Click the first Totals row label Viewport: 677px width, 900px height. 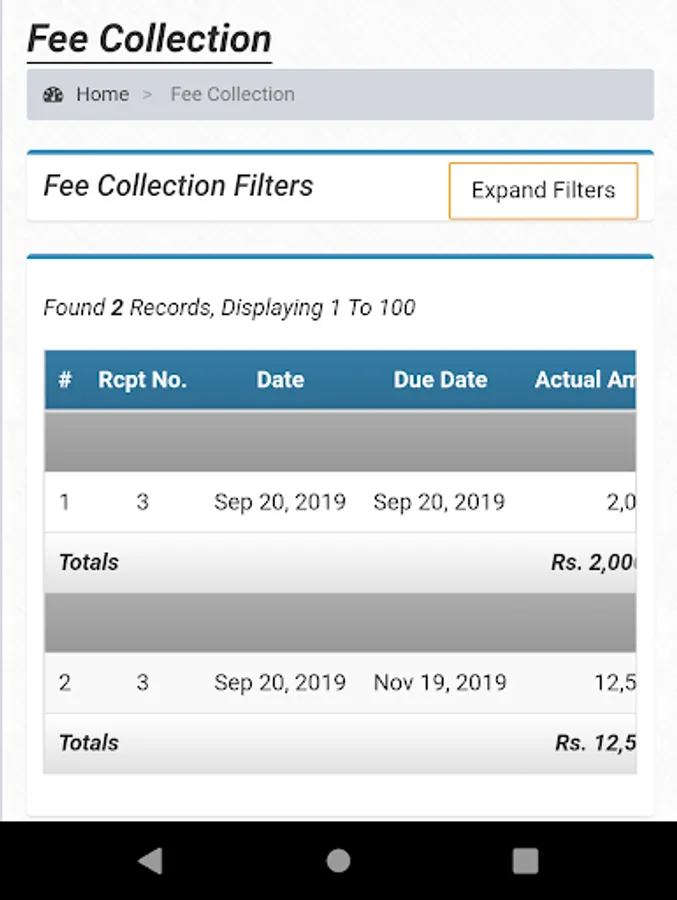[x=89, y=563]
